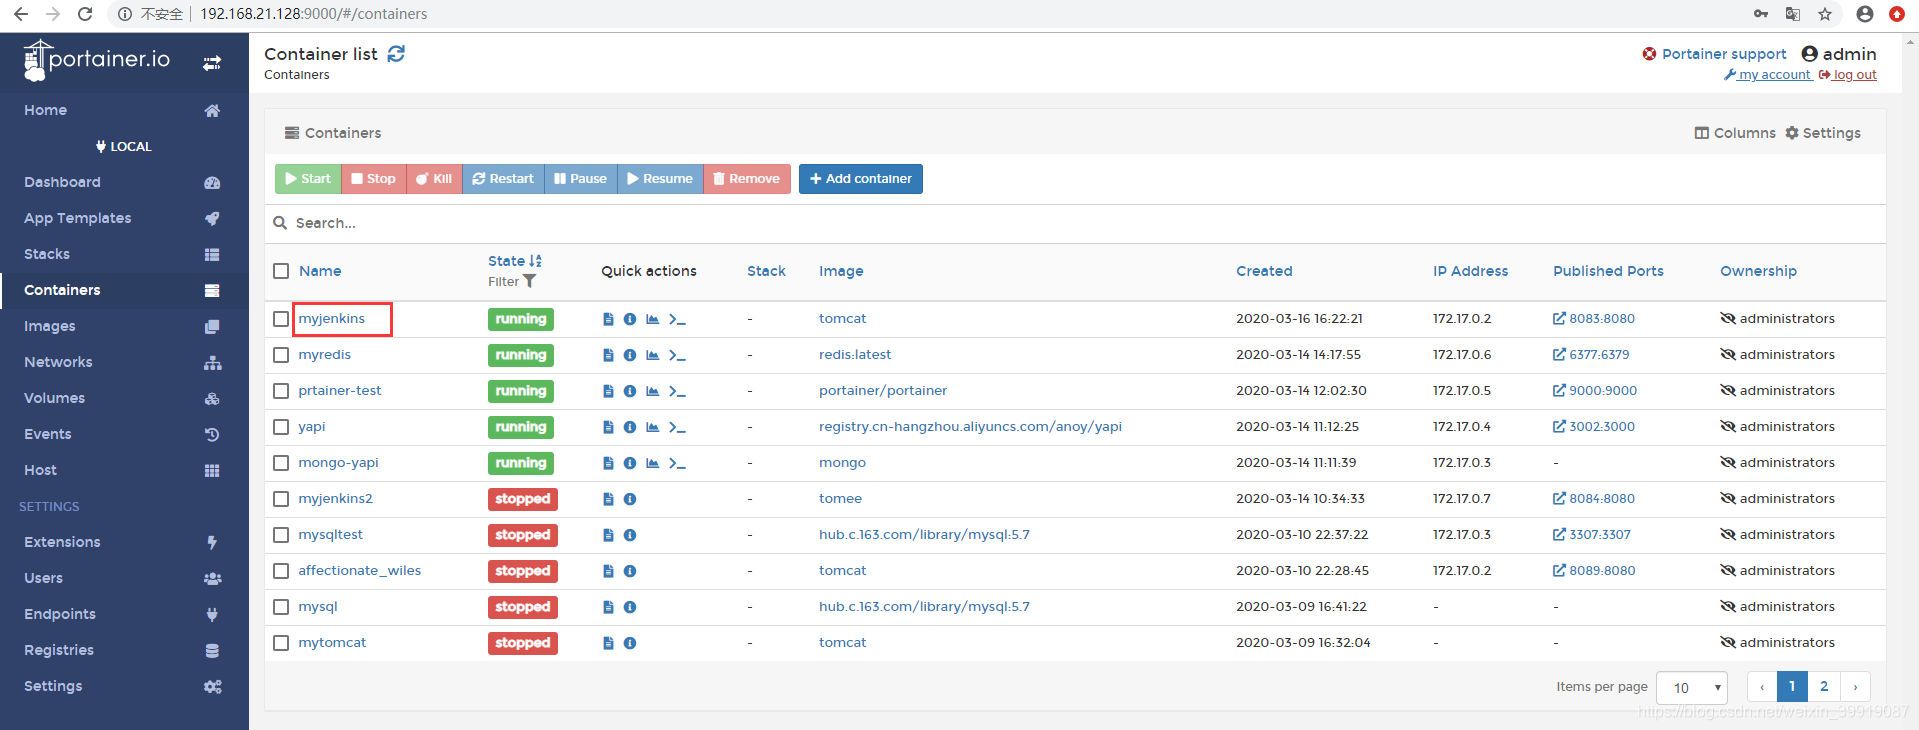Screen dimensions: 1919x730
Task: Click browser reload button
Action: pyautogui.click(x=85, y=14)
